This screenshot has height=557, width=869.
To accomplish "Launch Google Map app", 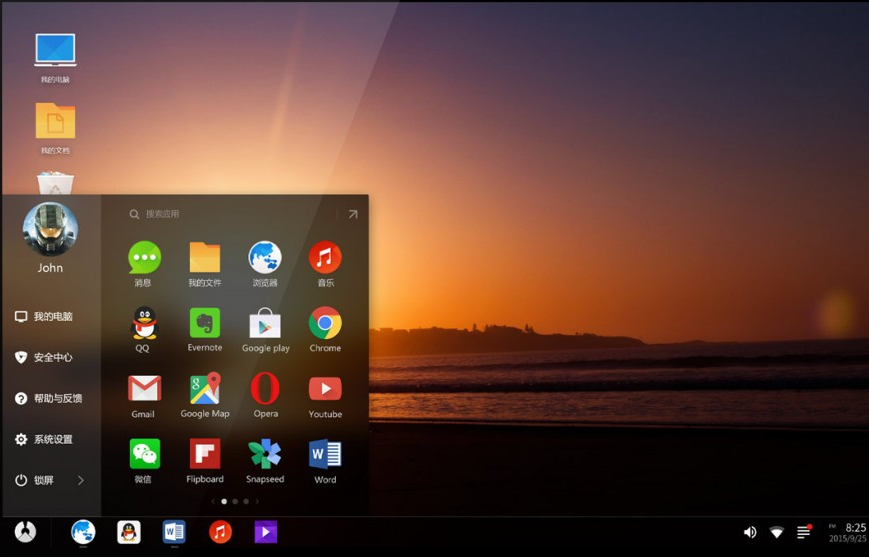I will pyautogui.click(x=205, y=389).
